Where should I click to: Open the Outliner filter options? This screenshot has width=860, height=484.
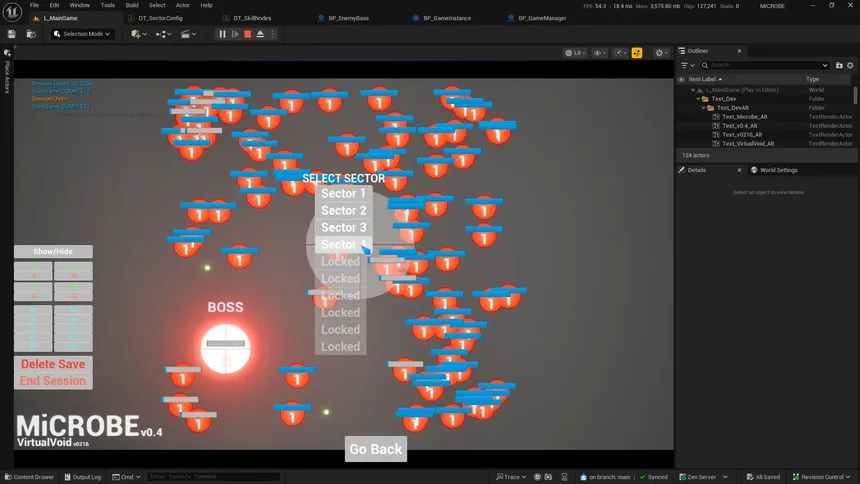(688, 65)
